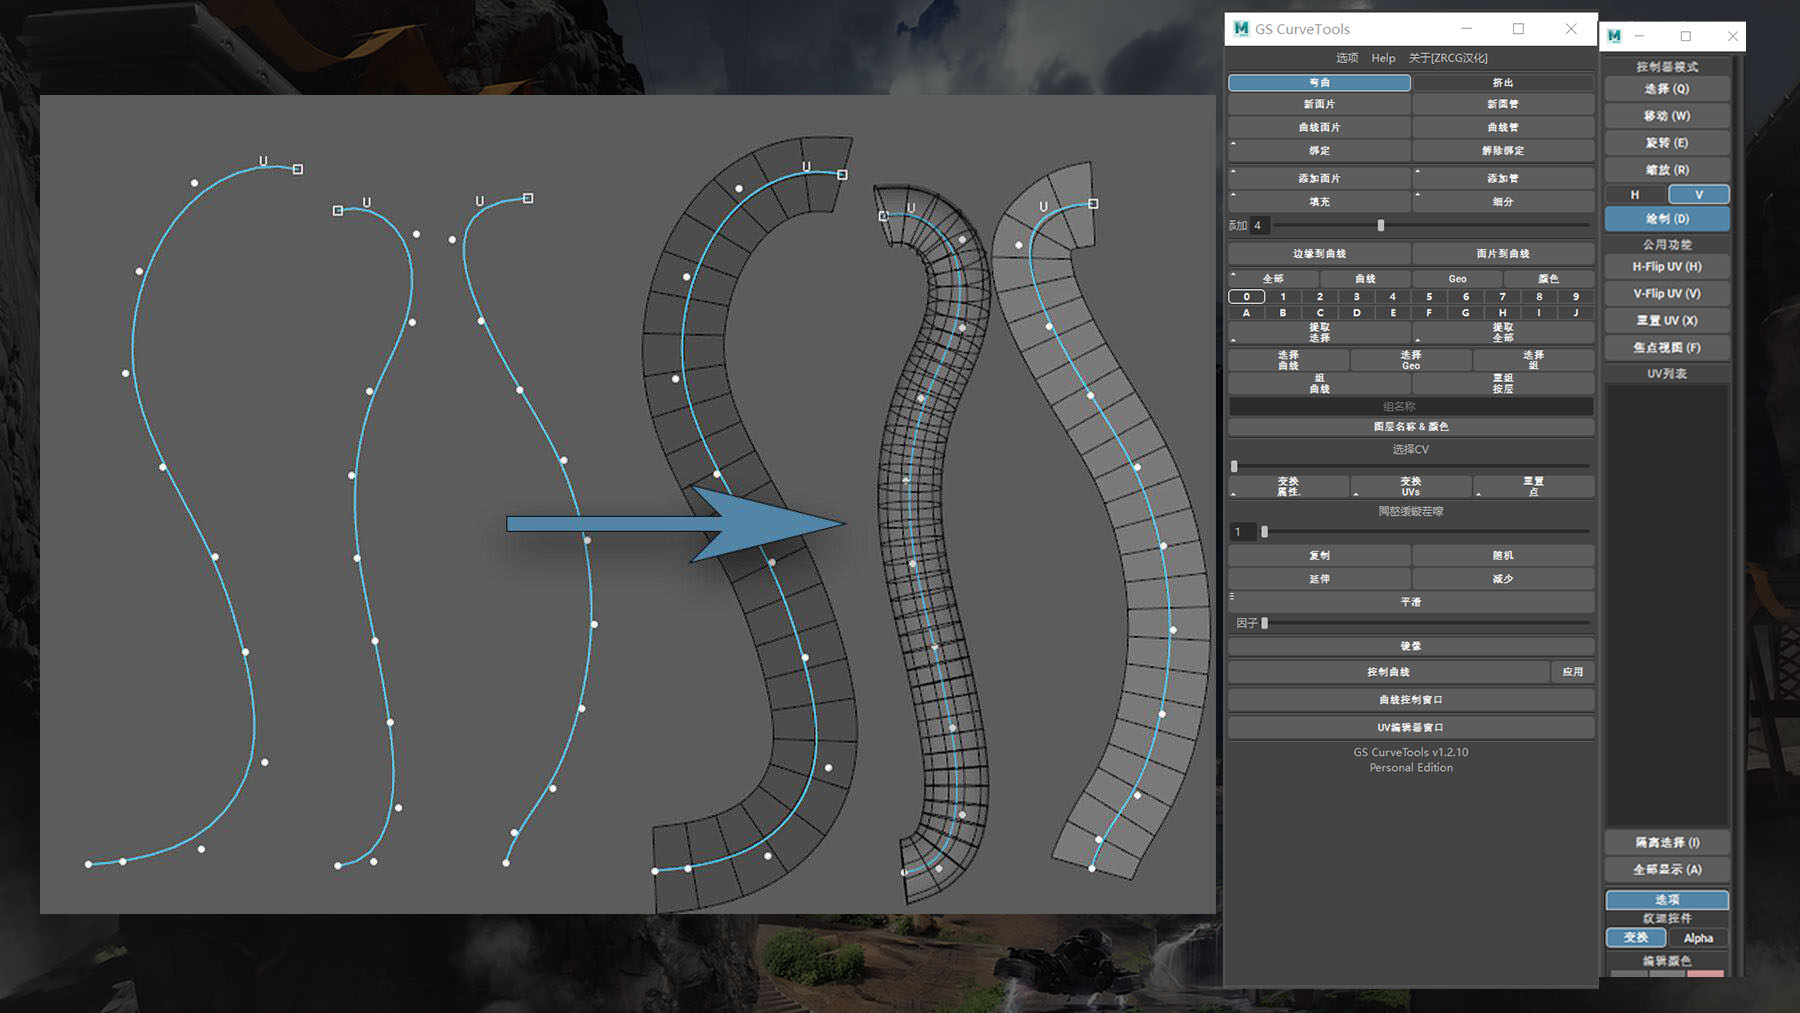
Task: Open the 关于[ZRCG汉化] menu
Action: pos(1448,58)
